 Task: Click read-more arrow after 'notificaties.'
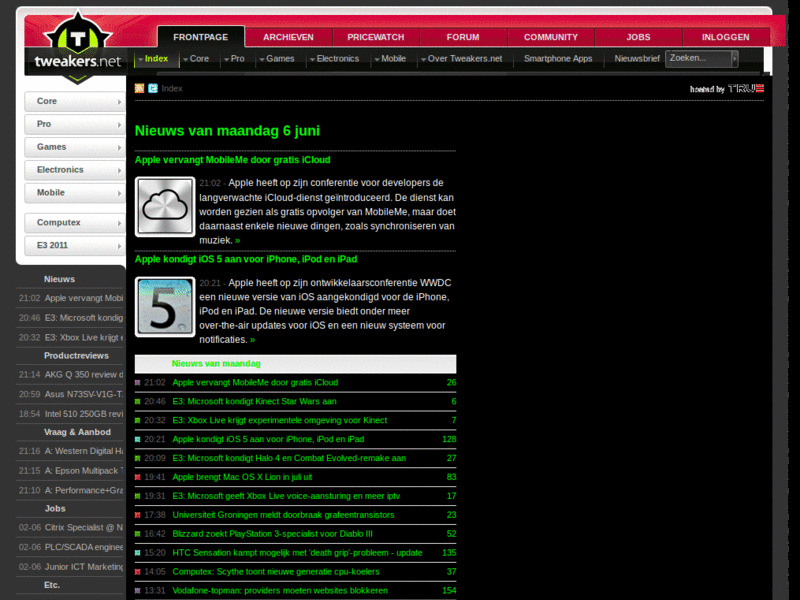253,340
